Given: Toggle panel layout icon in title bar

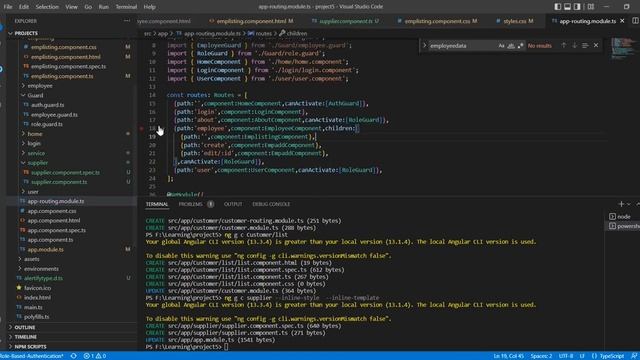Looking at the screenshot, I should [567, 7].
